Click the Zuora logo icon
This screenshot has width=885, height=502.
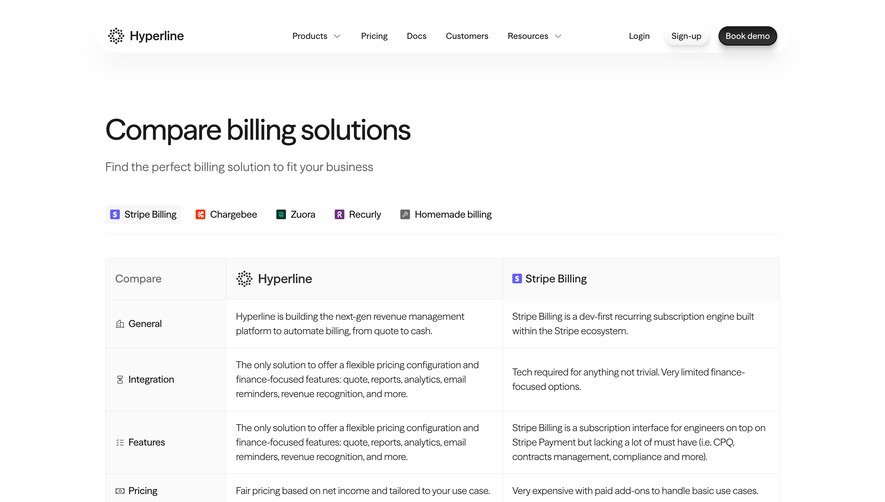[281, 214]
